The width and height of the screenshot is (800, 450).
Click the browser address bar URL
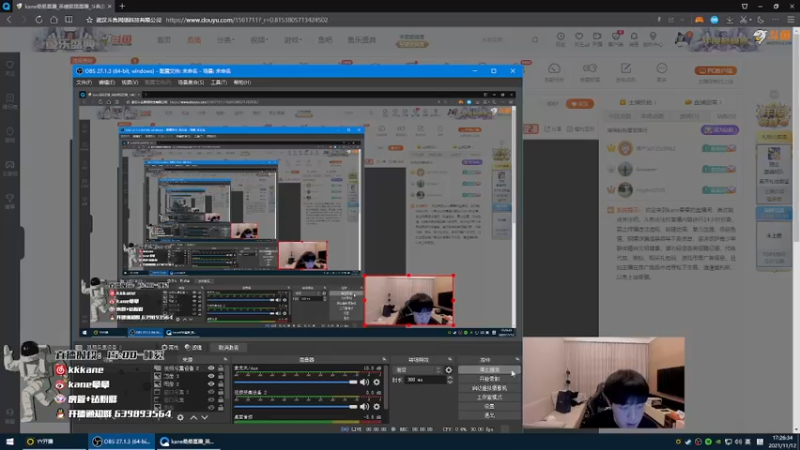pos(246,20)
